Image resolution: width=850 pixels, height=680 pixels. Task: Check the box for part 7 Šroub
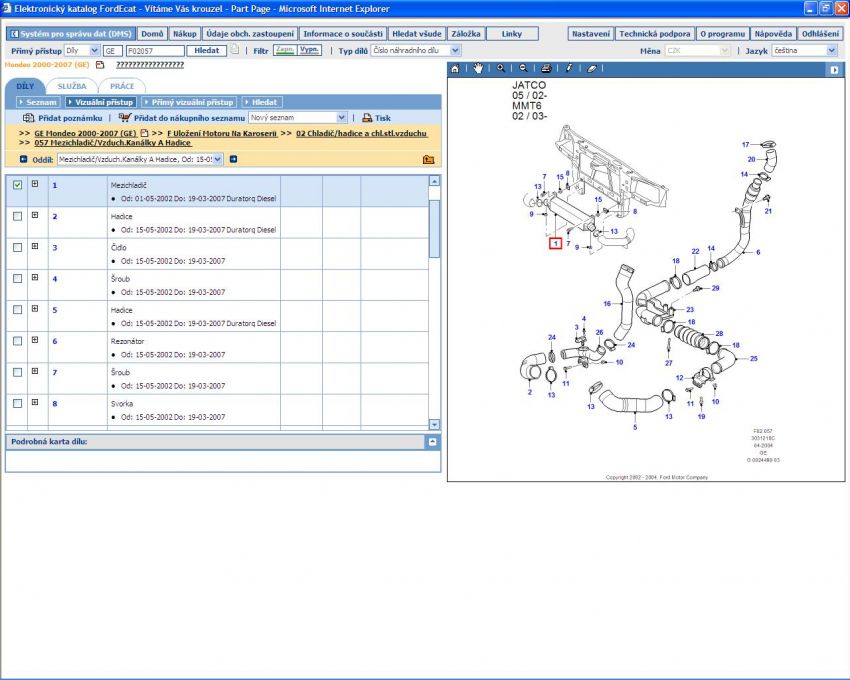17,372
